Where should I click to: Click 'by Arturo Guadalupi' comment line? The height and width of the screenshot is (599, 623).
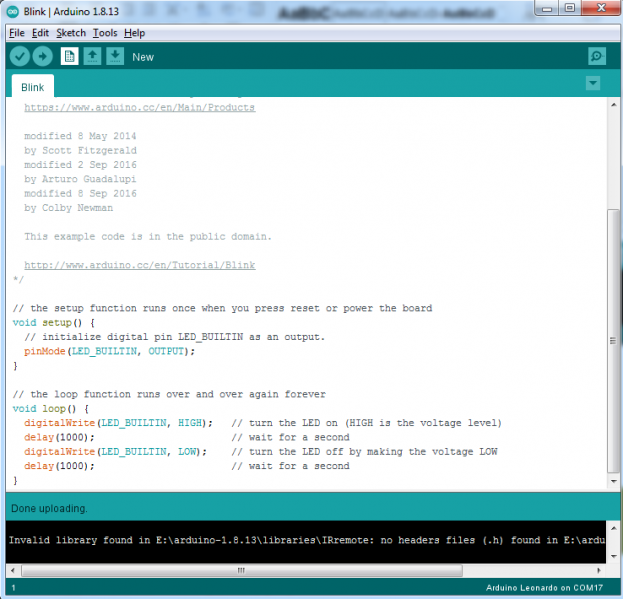(x=80, y=179)
